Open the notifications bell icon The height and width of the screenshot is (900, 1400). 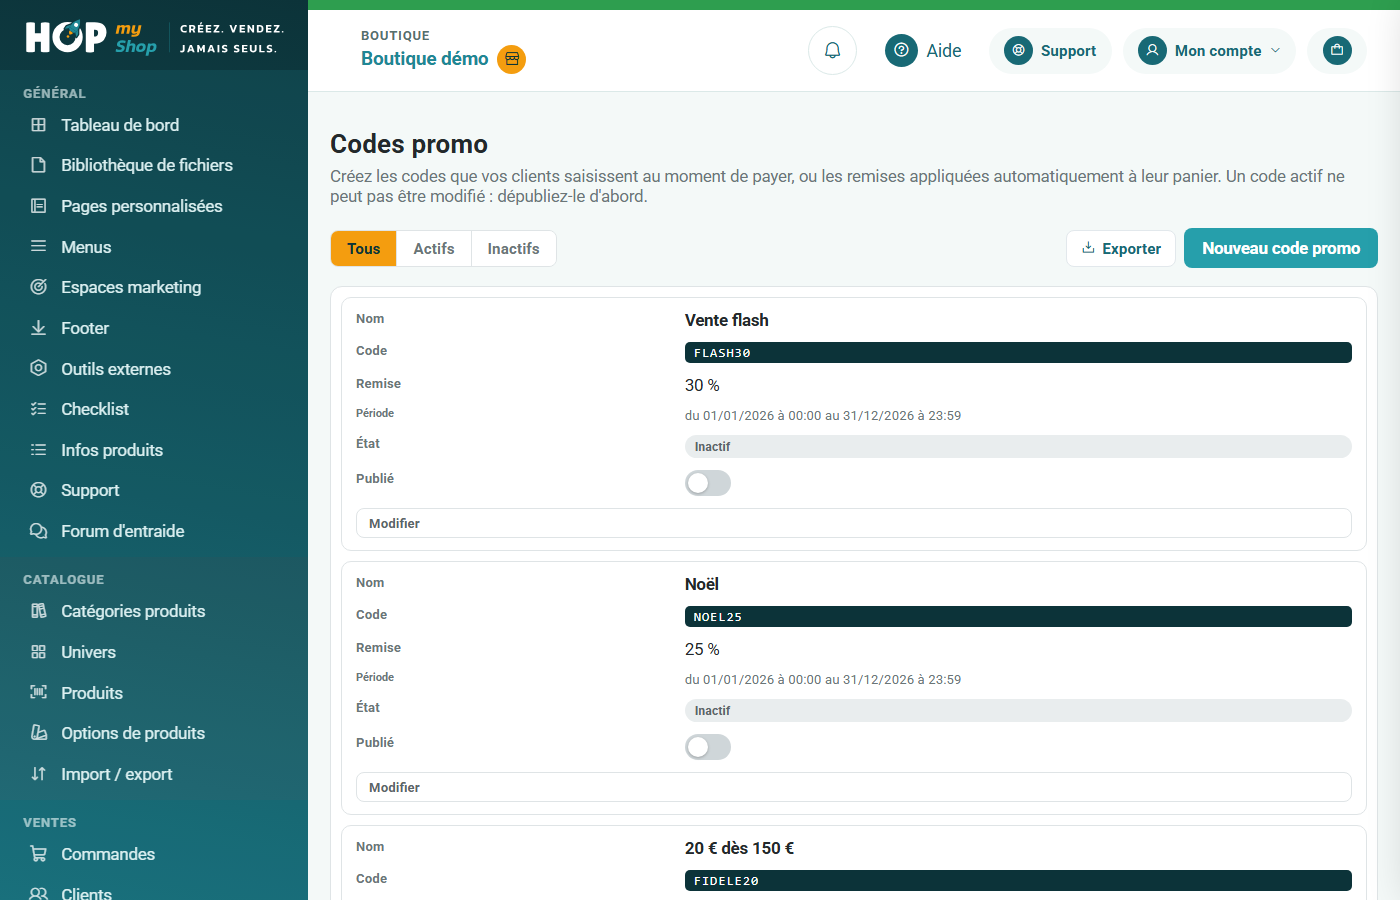[832, 50]
